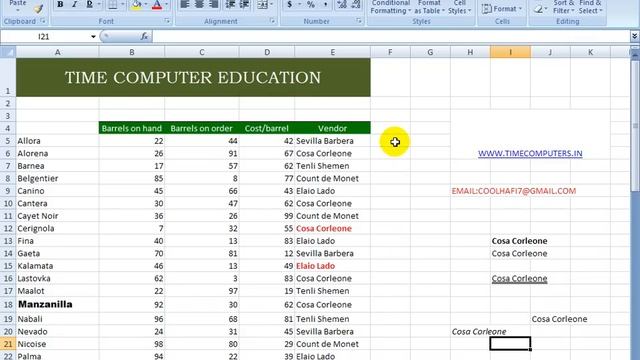
Task: Select column A header
Action: [x=58, y=52]
